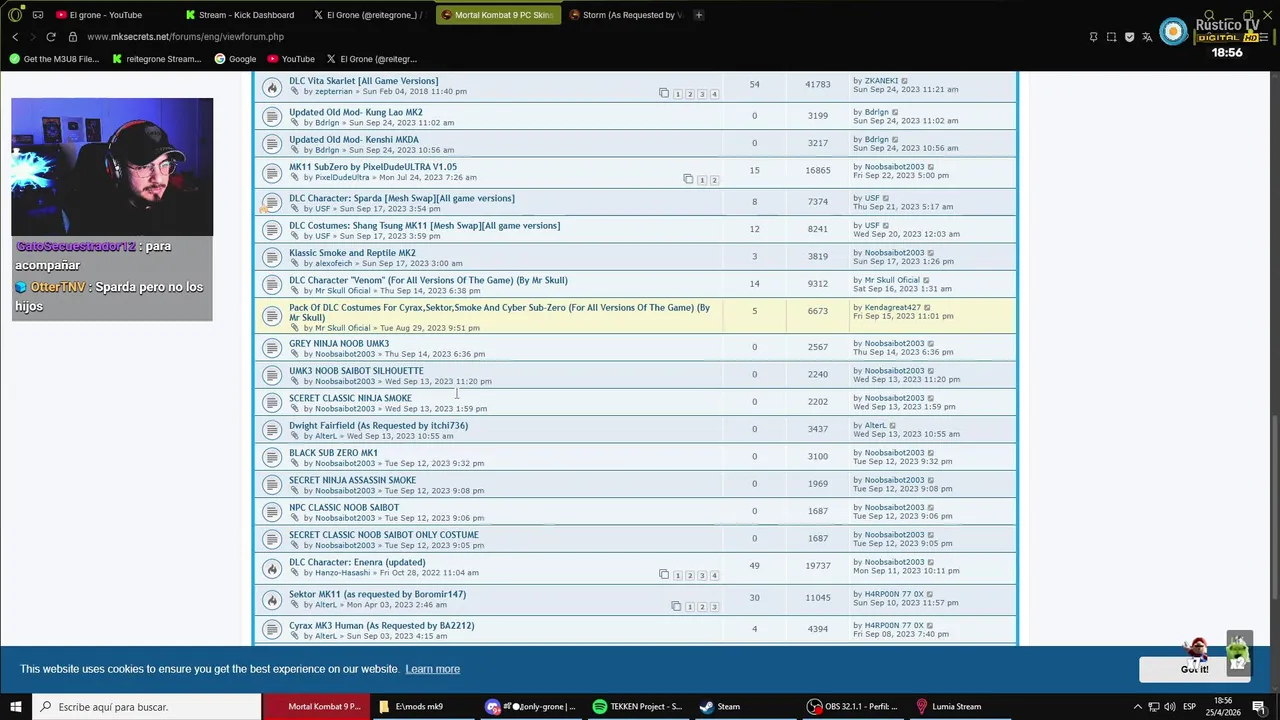
Task: View latest post icon after Kendagreat427
Action: tap(927, 308)
